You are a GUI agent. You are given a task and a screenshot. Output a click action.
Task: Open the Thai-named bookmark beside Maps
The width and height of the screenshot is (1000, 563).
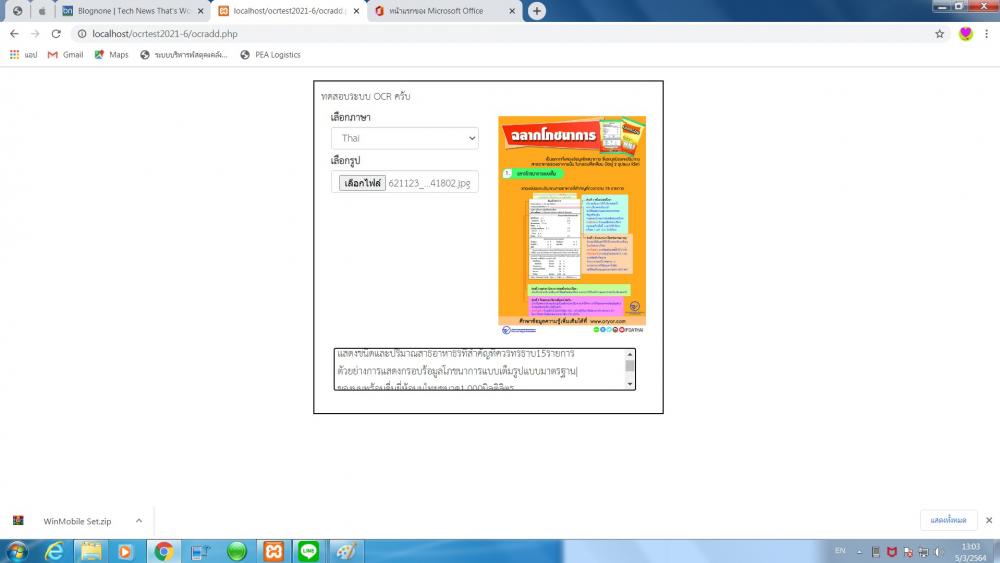[184, 55]
